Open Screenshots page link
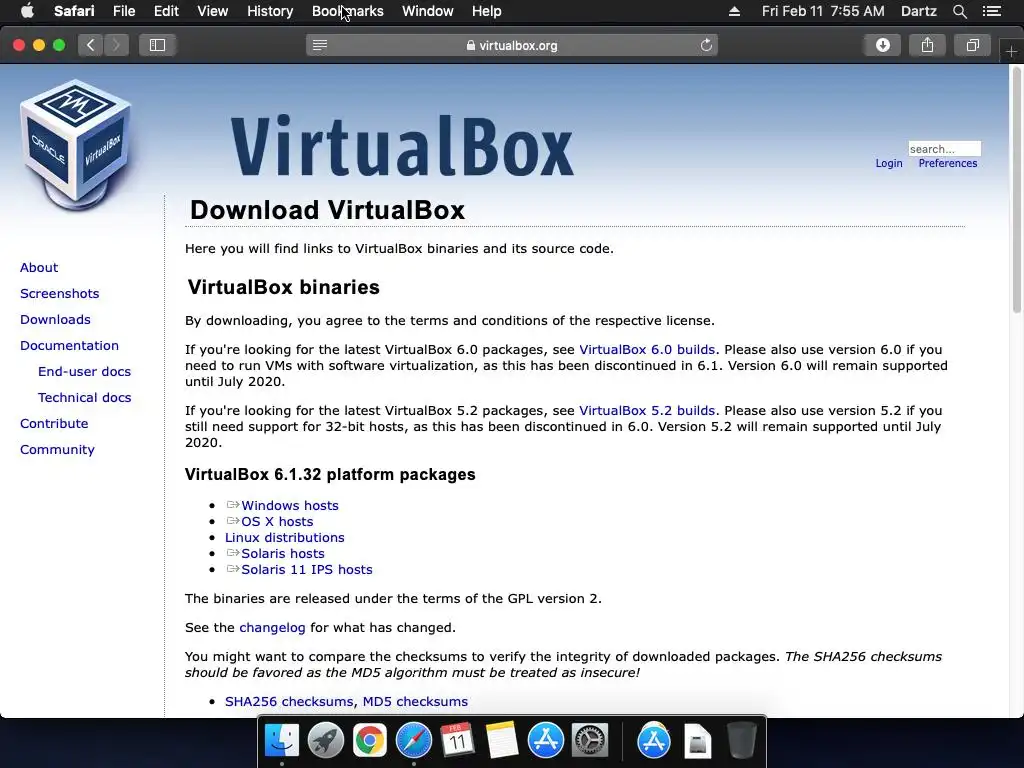Screen dimensions: 1024x768 [x=59, y=293]
